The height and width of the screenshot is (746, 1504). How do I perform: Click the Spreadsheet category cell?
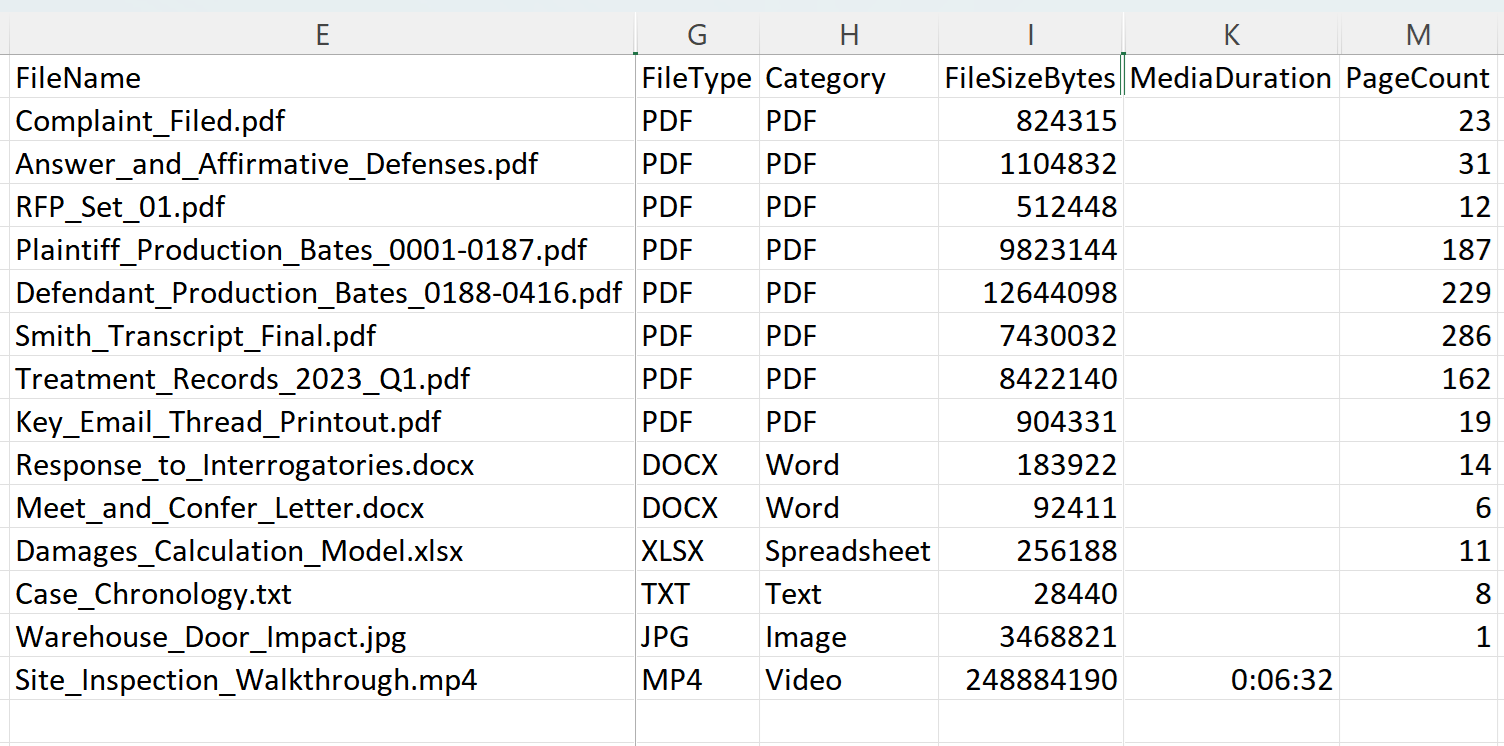click(847, 550)
